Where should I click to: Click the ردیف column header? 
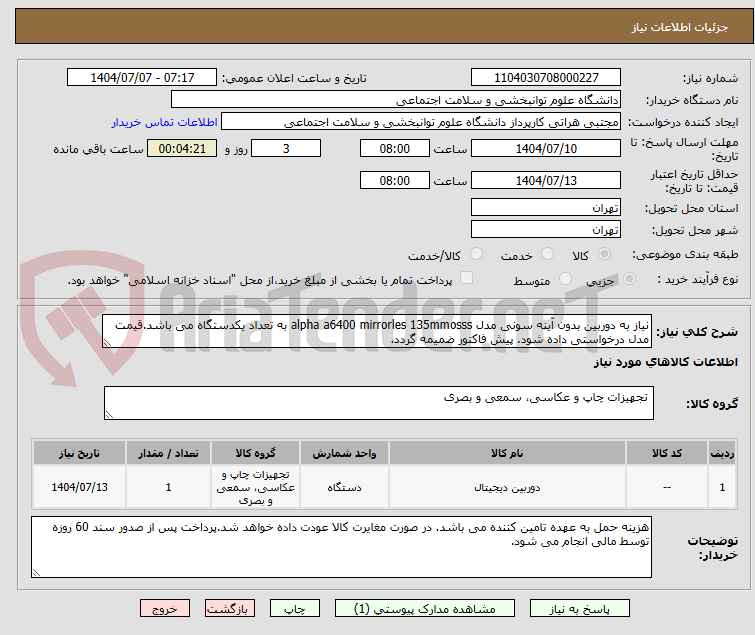pos(722,453)
